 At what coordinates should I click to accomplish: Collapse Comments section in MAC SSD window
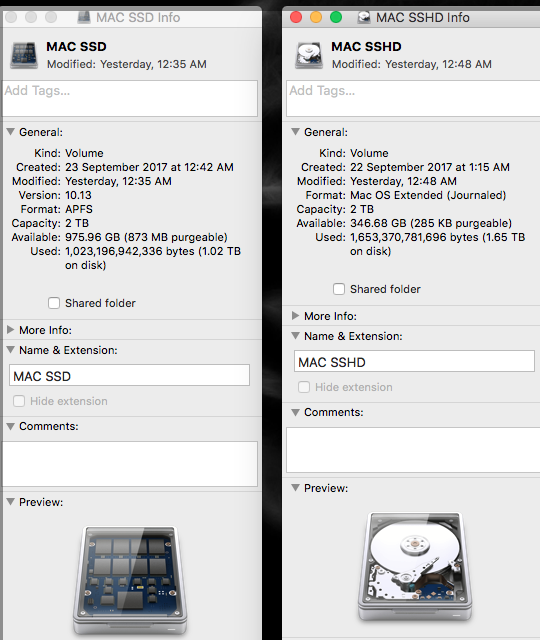(x=11, y=426)
